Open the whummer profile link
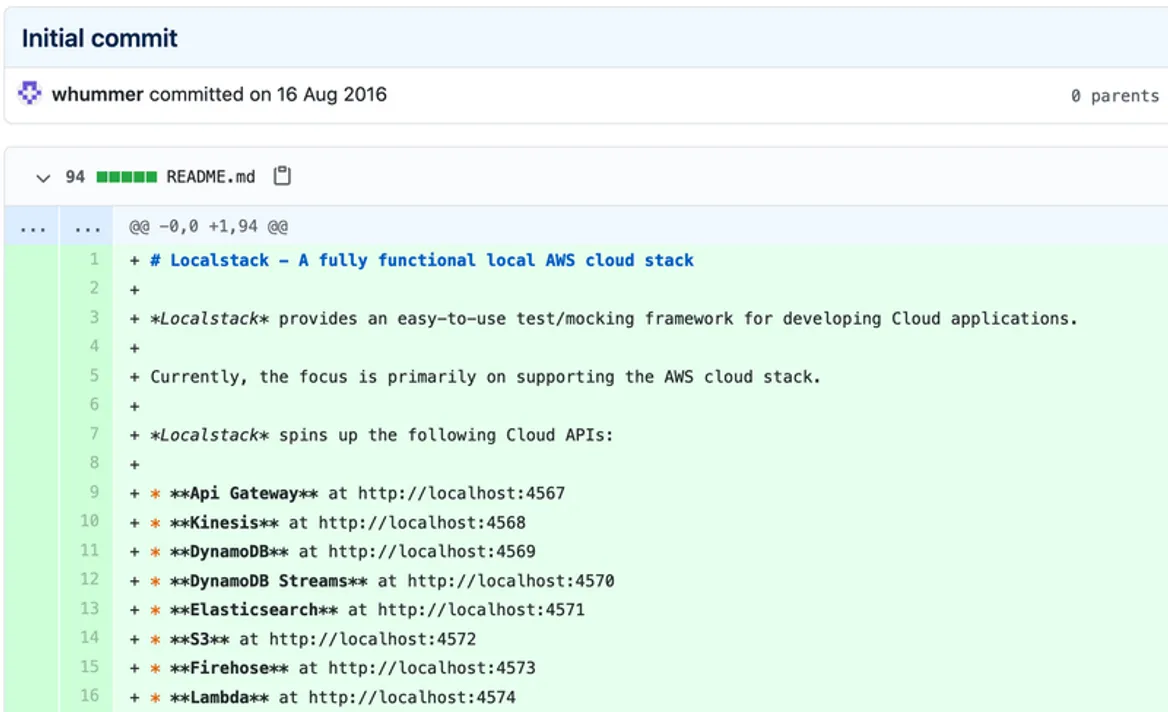Image resolution: width=1168 pixels, height=712 pixels. tap(97, 95)
